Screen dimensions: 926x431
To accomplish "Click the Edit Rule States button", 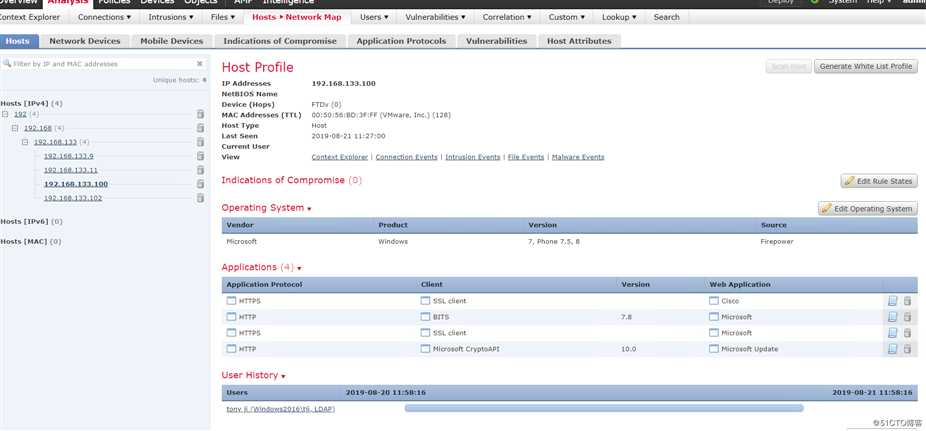I will click(x=879, y=181).
